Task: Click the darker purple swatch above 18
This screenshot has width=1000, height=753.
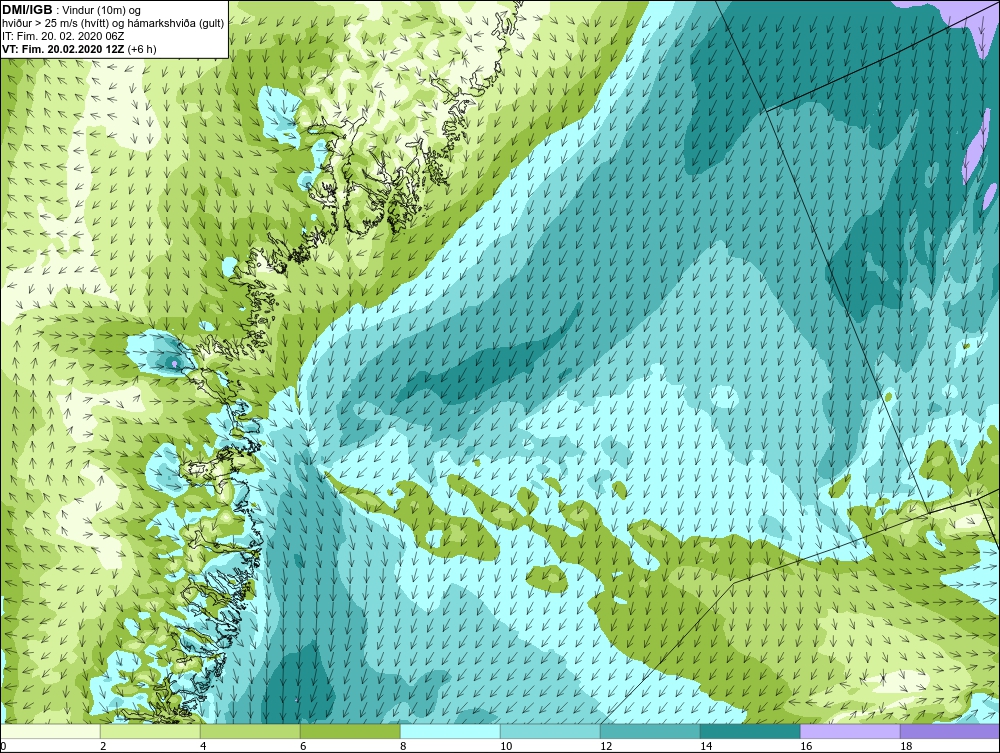Action: tap(950, 731)
